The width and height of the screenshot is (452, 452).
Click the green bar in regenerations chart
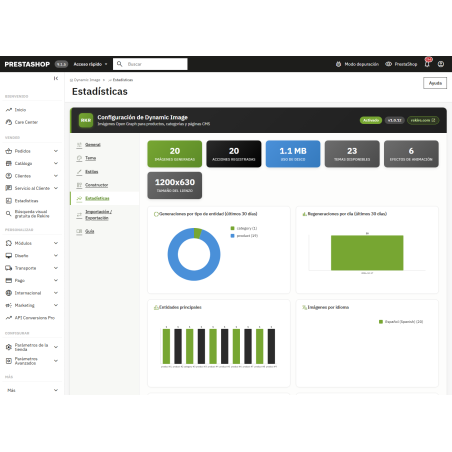(367, 253)
